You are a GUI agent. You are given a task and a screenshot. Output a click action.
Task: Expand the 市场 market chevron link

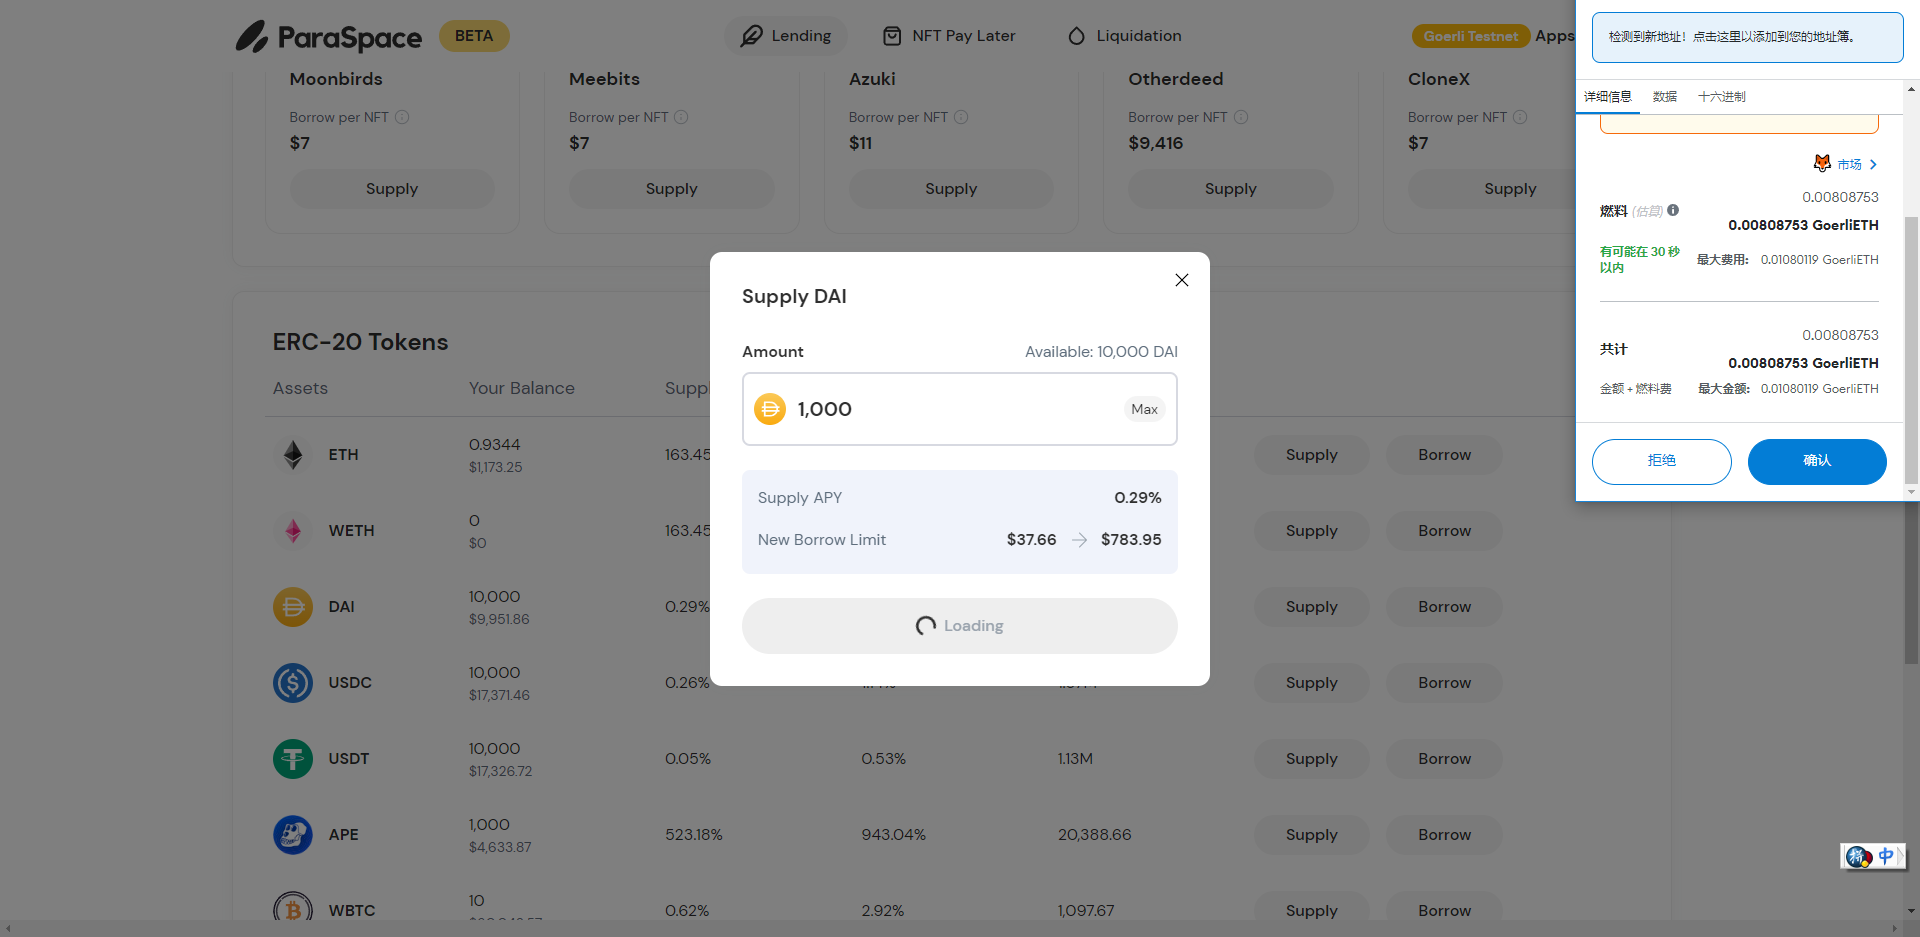[1873, 164]
